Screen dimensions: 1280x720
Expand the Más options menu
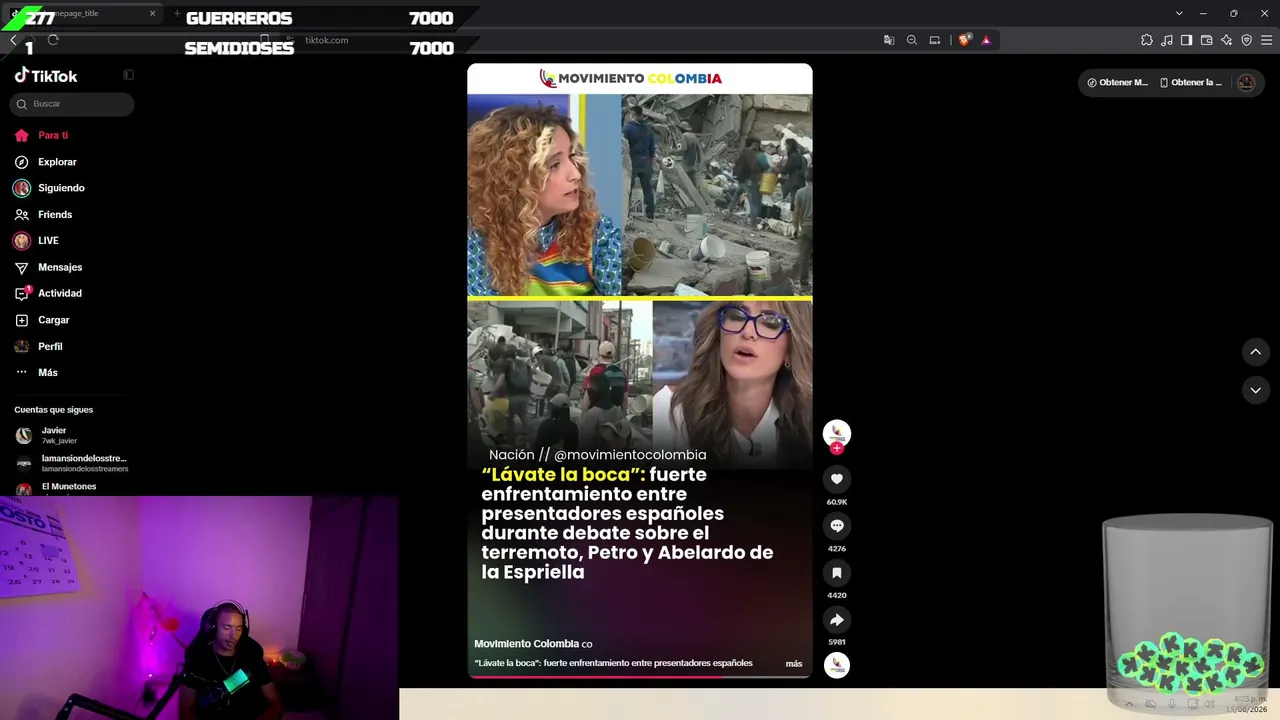(x=36, y=373)
